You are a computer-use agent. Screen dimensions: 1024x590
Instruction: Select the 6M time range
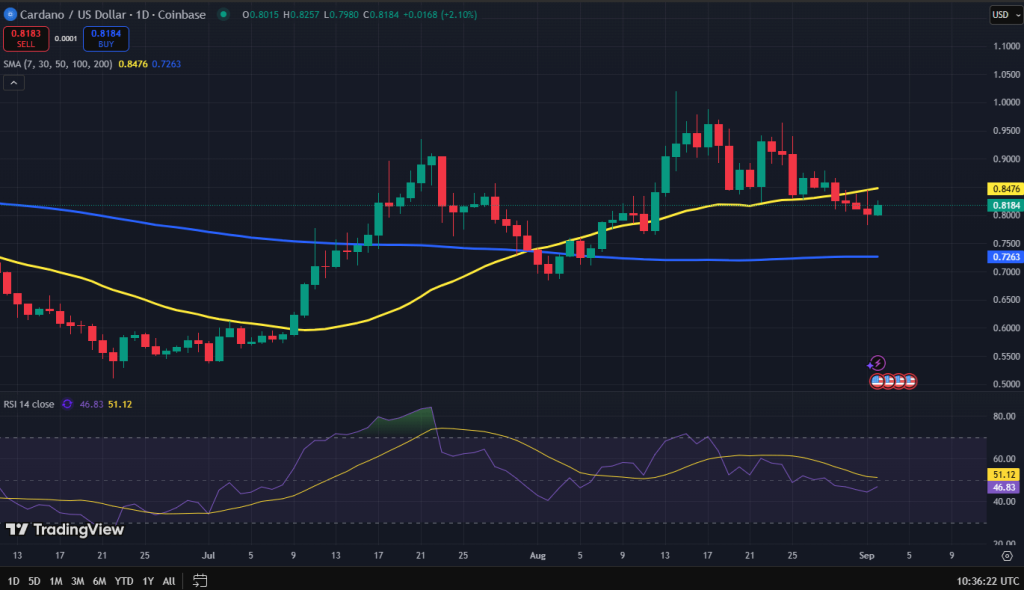[99, 581]
